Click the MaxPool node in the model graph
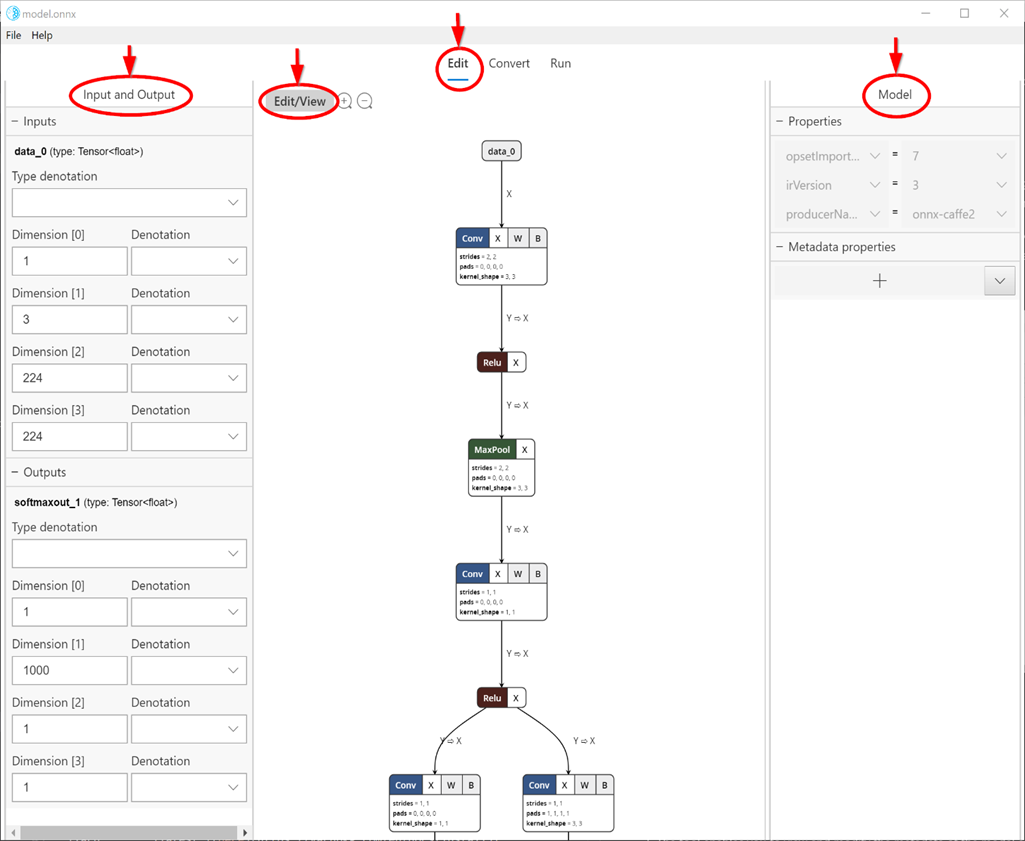Viewport: 1025px width, 841px height. click(492, 449)
